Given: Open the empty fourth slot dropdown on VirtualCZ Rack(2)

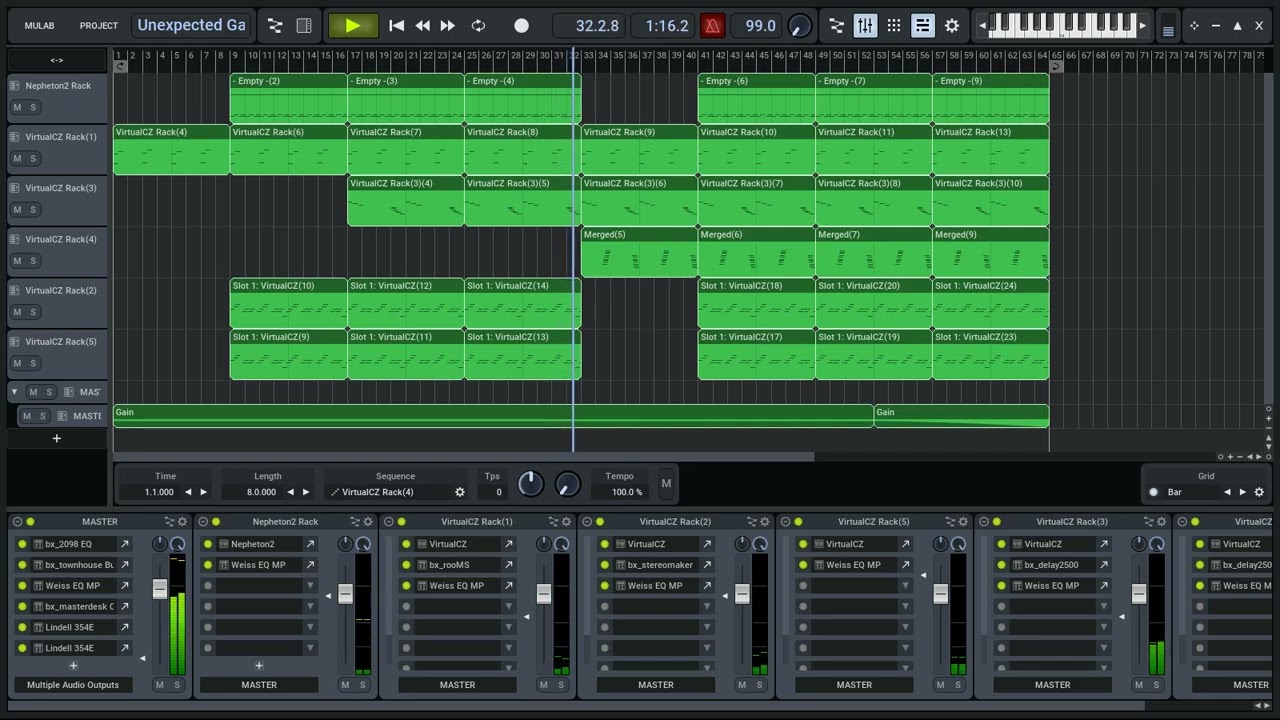Looking at the screenshot, I should point(707,606).
